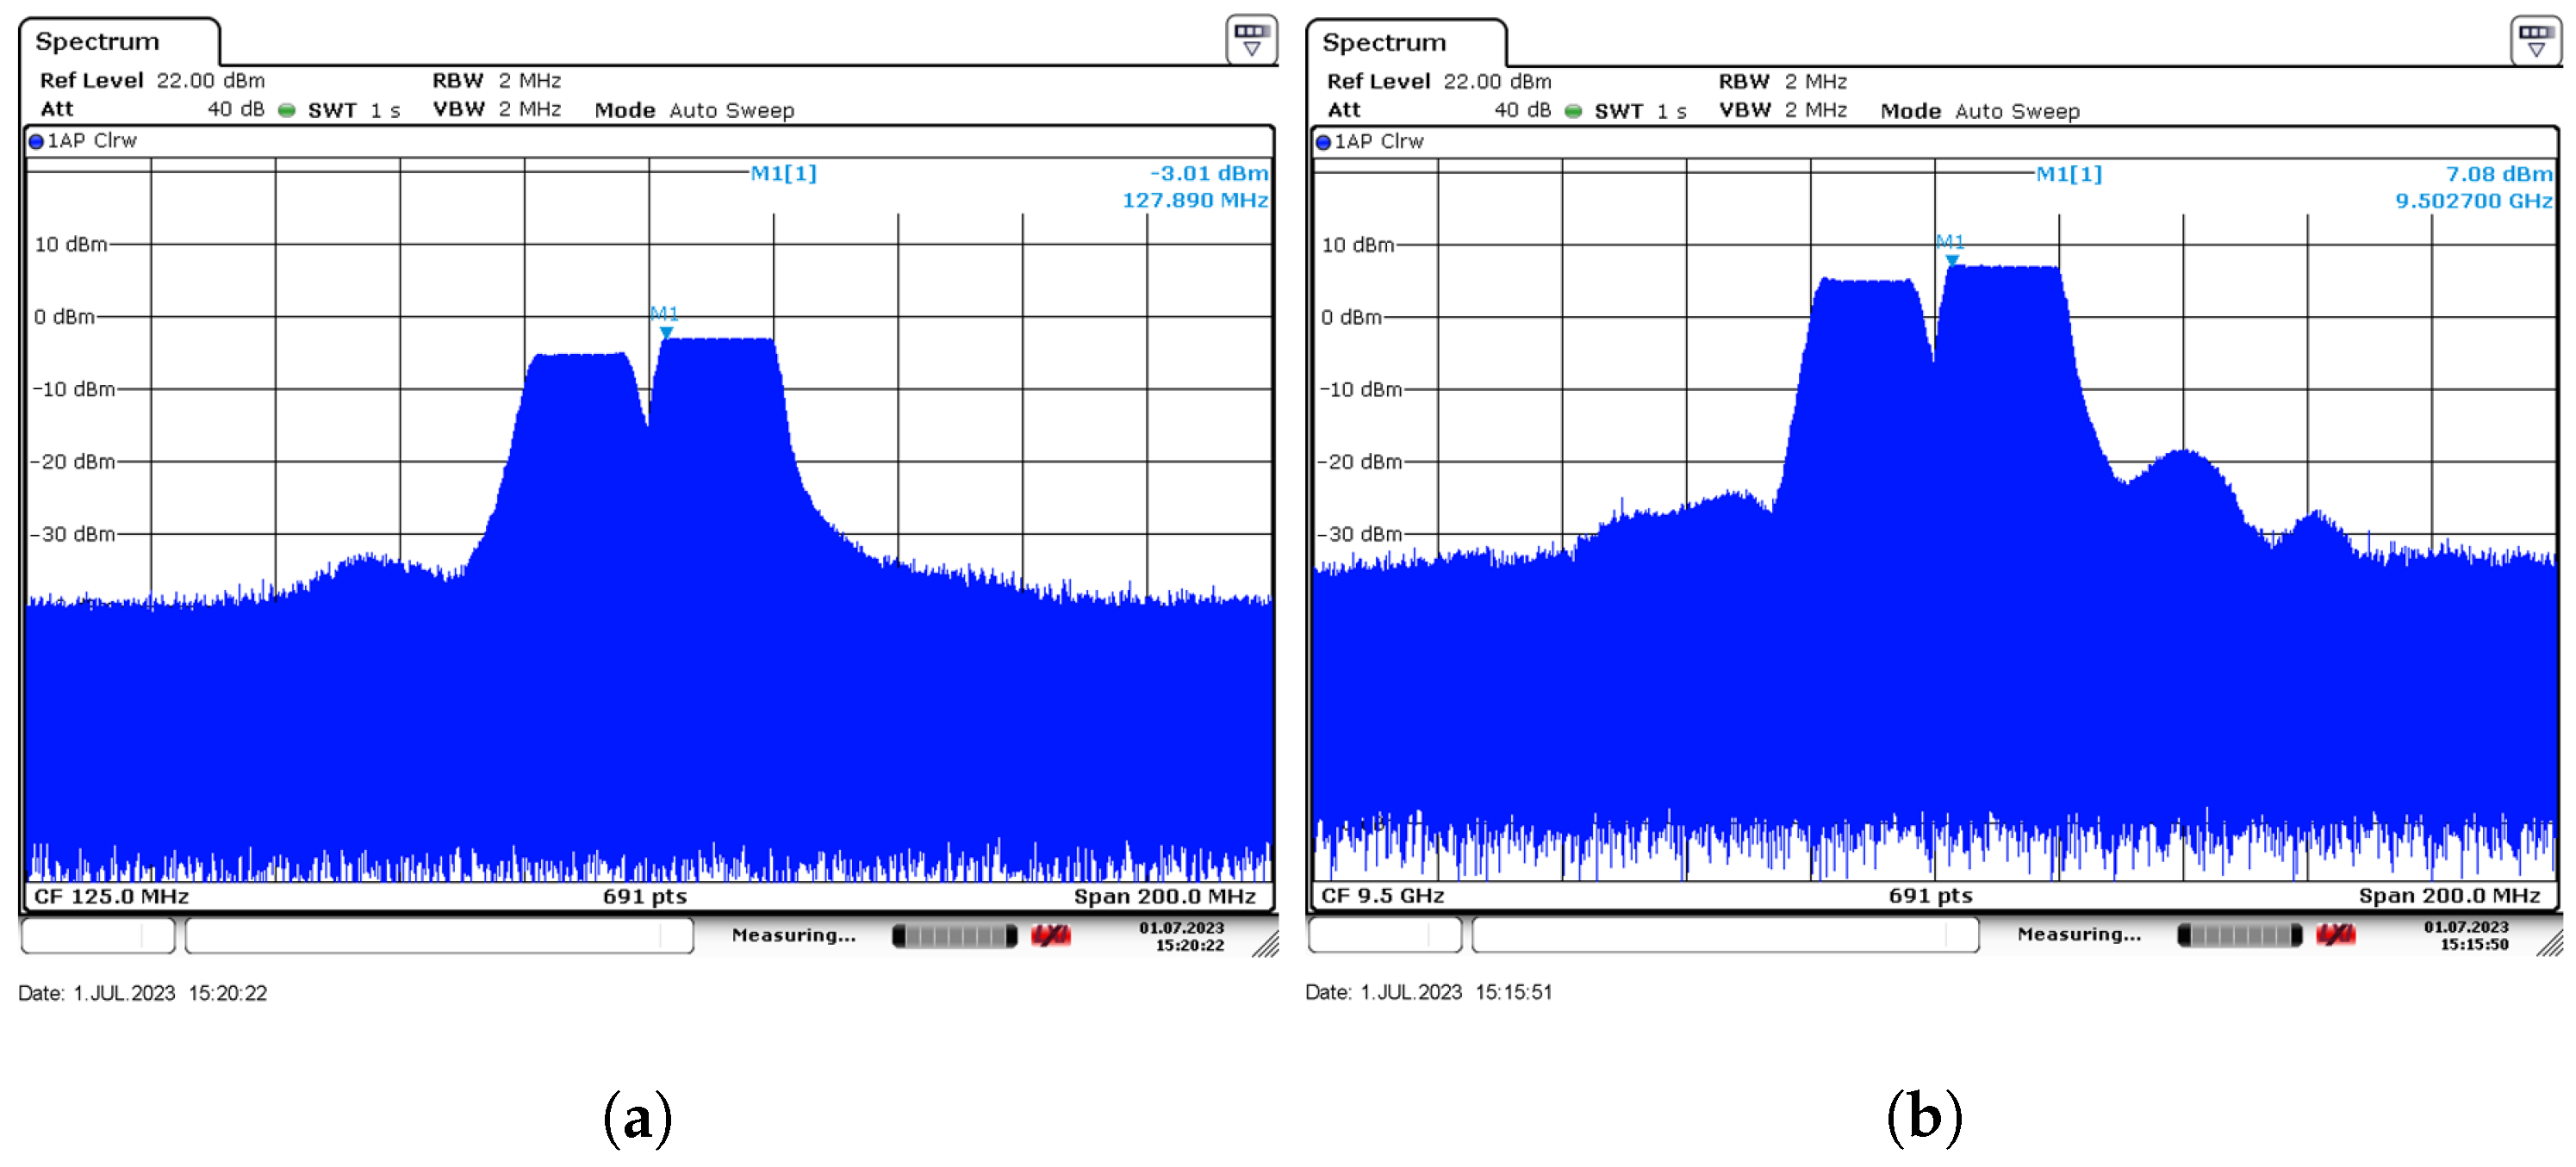Image resolution: width=2576 pixels, height=1167 pixels.
Task: Click the CF 125.0 MHz center frequency field
Action: (113, 896)
